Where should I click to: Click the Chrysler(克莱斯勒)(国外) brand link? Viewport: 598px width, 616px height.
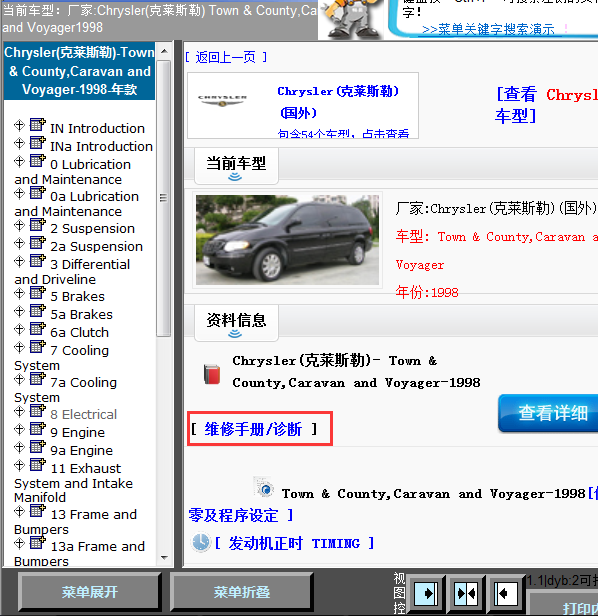(x=338, y=102)
